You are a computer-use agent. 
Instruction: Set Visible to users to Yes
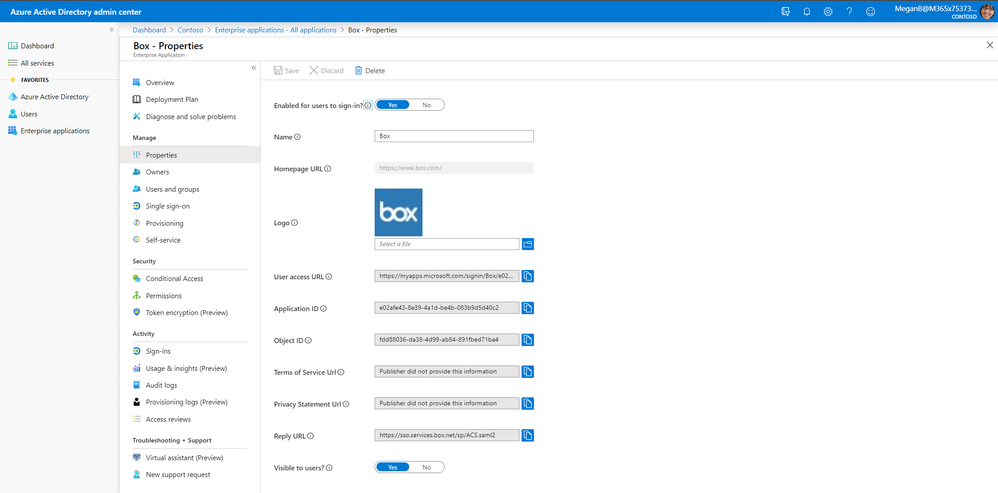(x=393, y=467)
